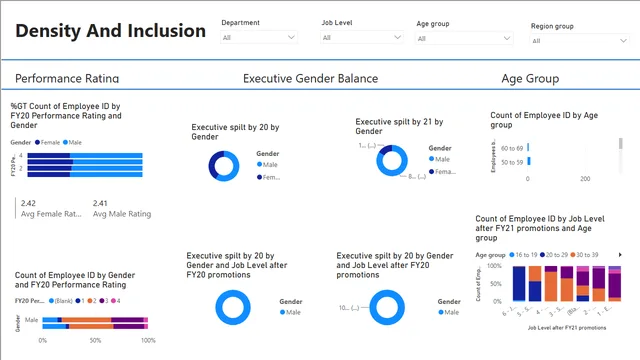Click donut chart with 10... data label
640x360 pixels.
387,307
